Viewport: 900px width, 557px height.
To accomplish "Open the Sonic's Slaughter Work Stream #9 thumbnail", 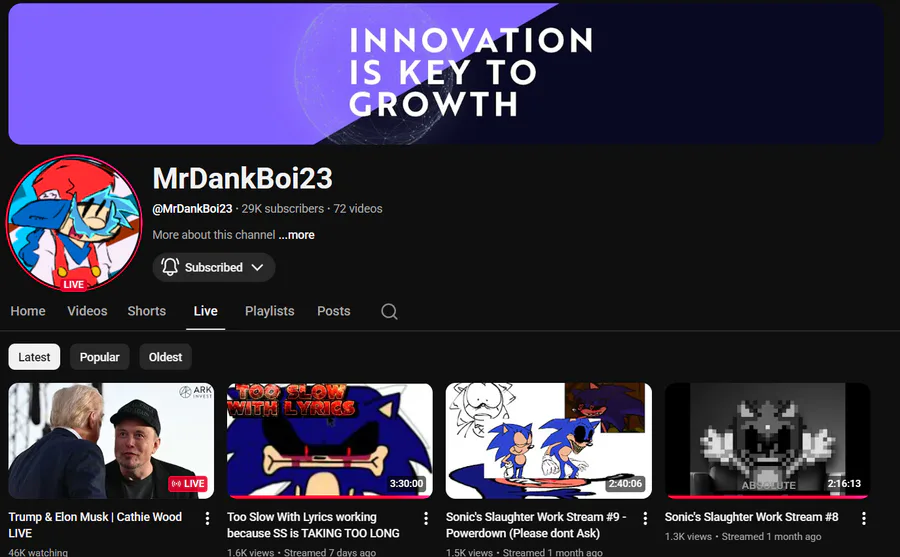I will 549,440.
